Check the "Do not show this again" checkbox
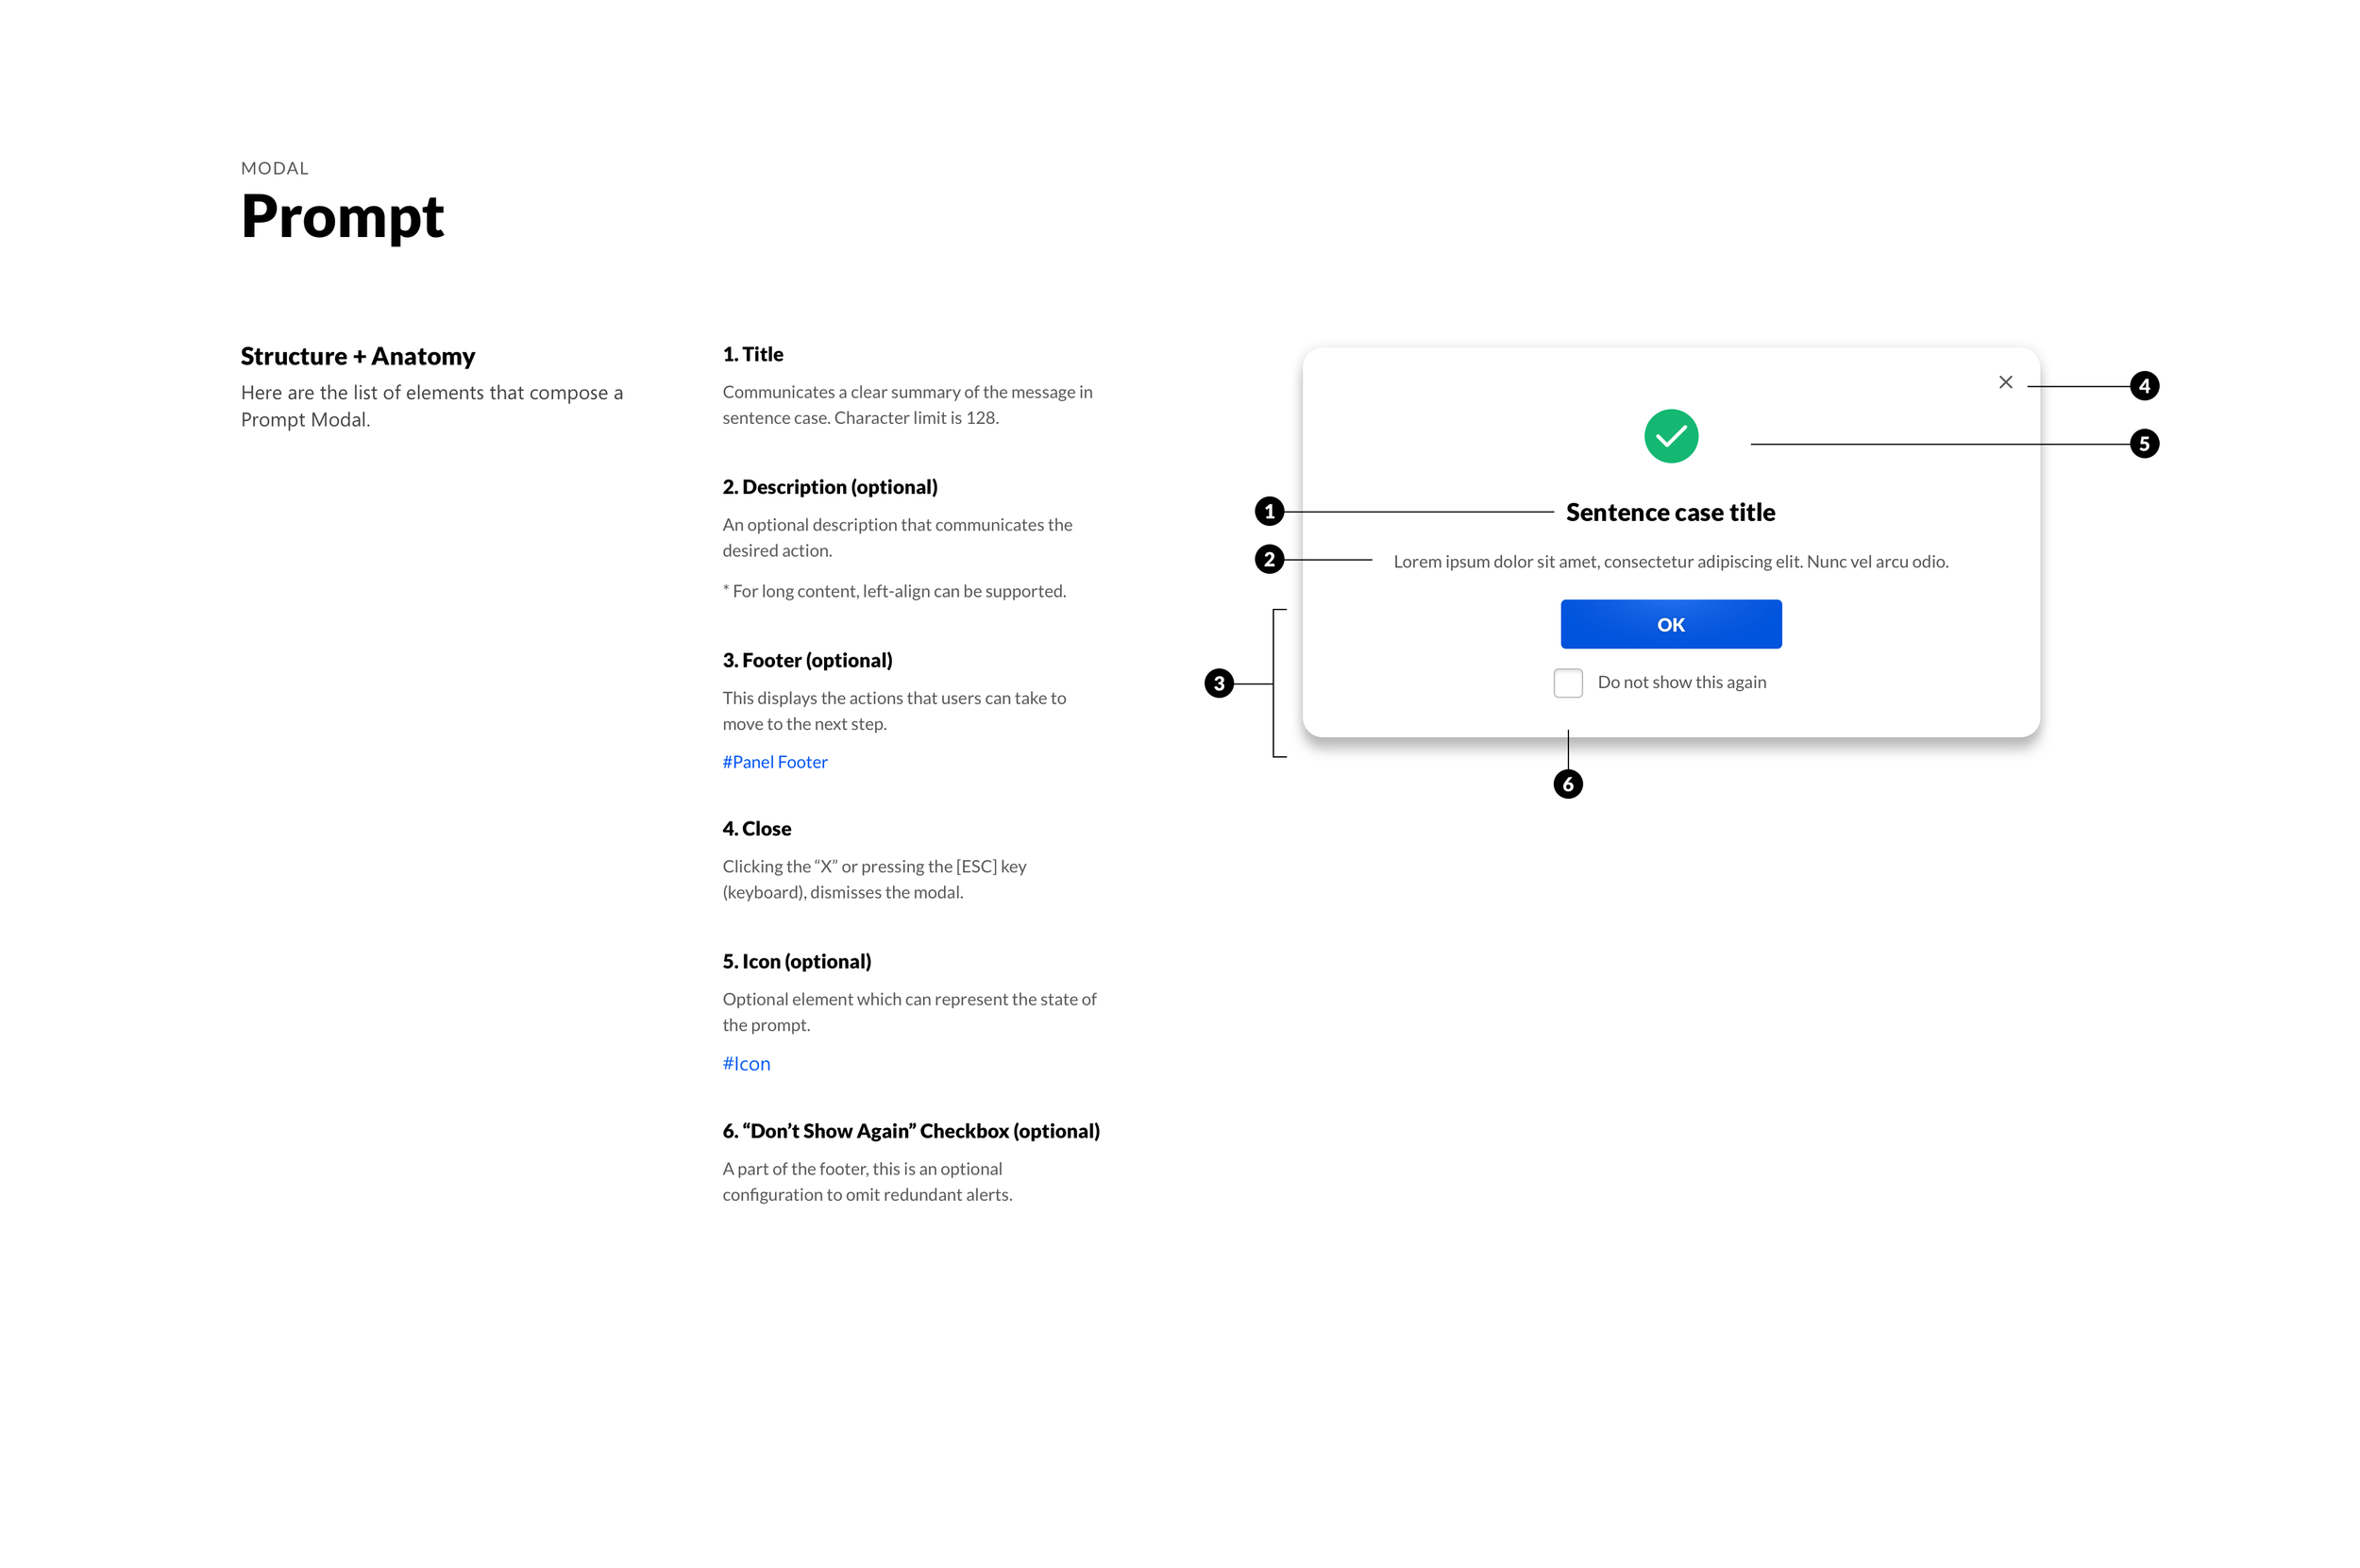The image size is (2360, 1568). pos(1567,683)
